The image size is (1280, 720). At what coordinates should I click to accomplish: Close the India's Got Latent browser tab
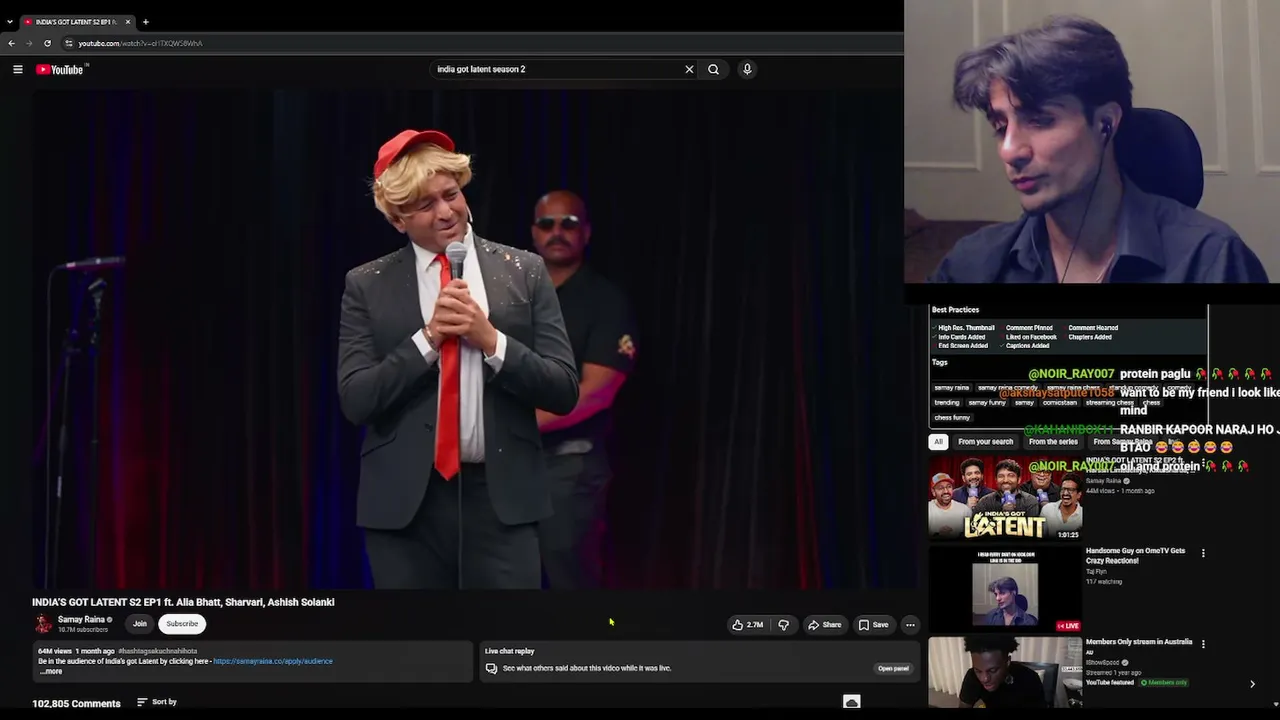(128, 21)
